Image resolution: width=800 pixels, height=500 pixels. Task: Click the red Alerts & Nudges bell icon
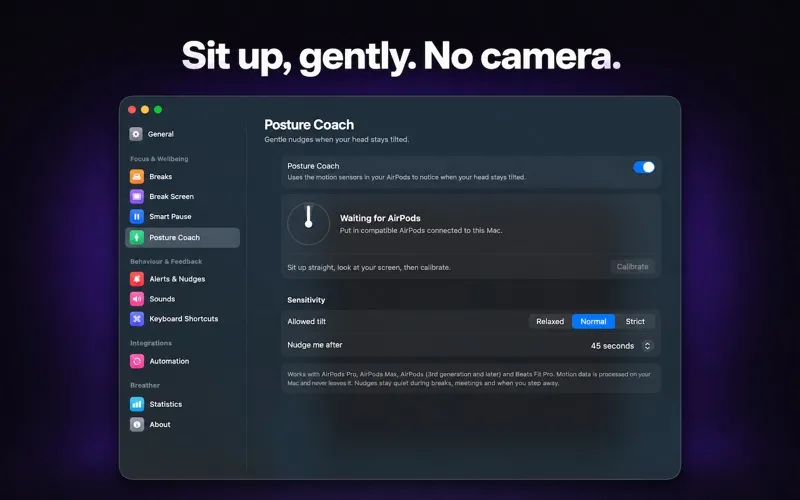pyautogui.click(x=137, y=279)
